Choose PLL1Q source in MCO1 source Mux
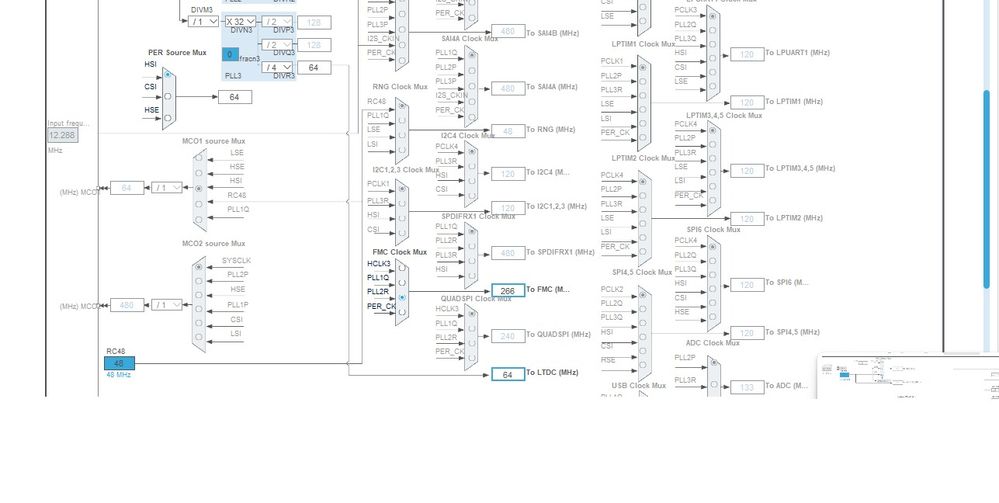The width and height of the screenshot is (999, 503). (199, 219)
